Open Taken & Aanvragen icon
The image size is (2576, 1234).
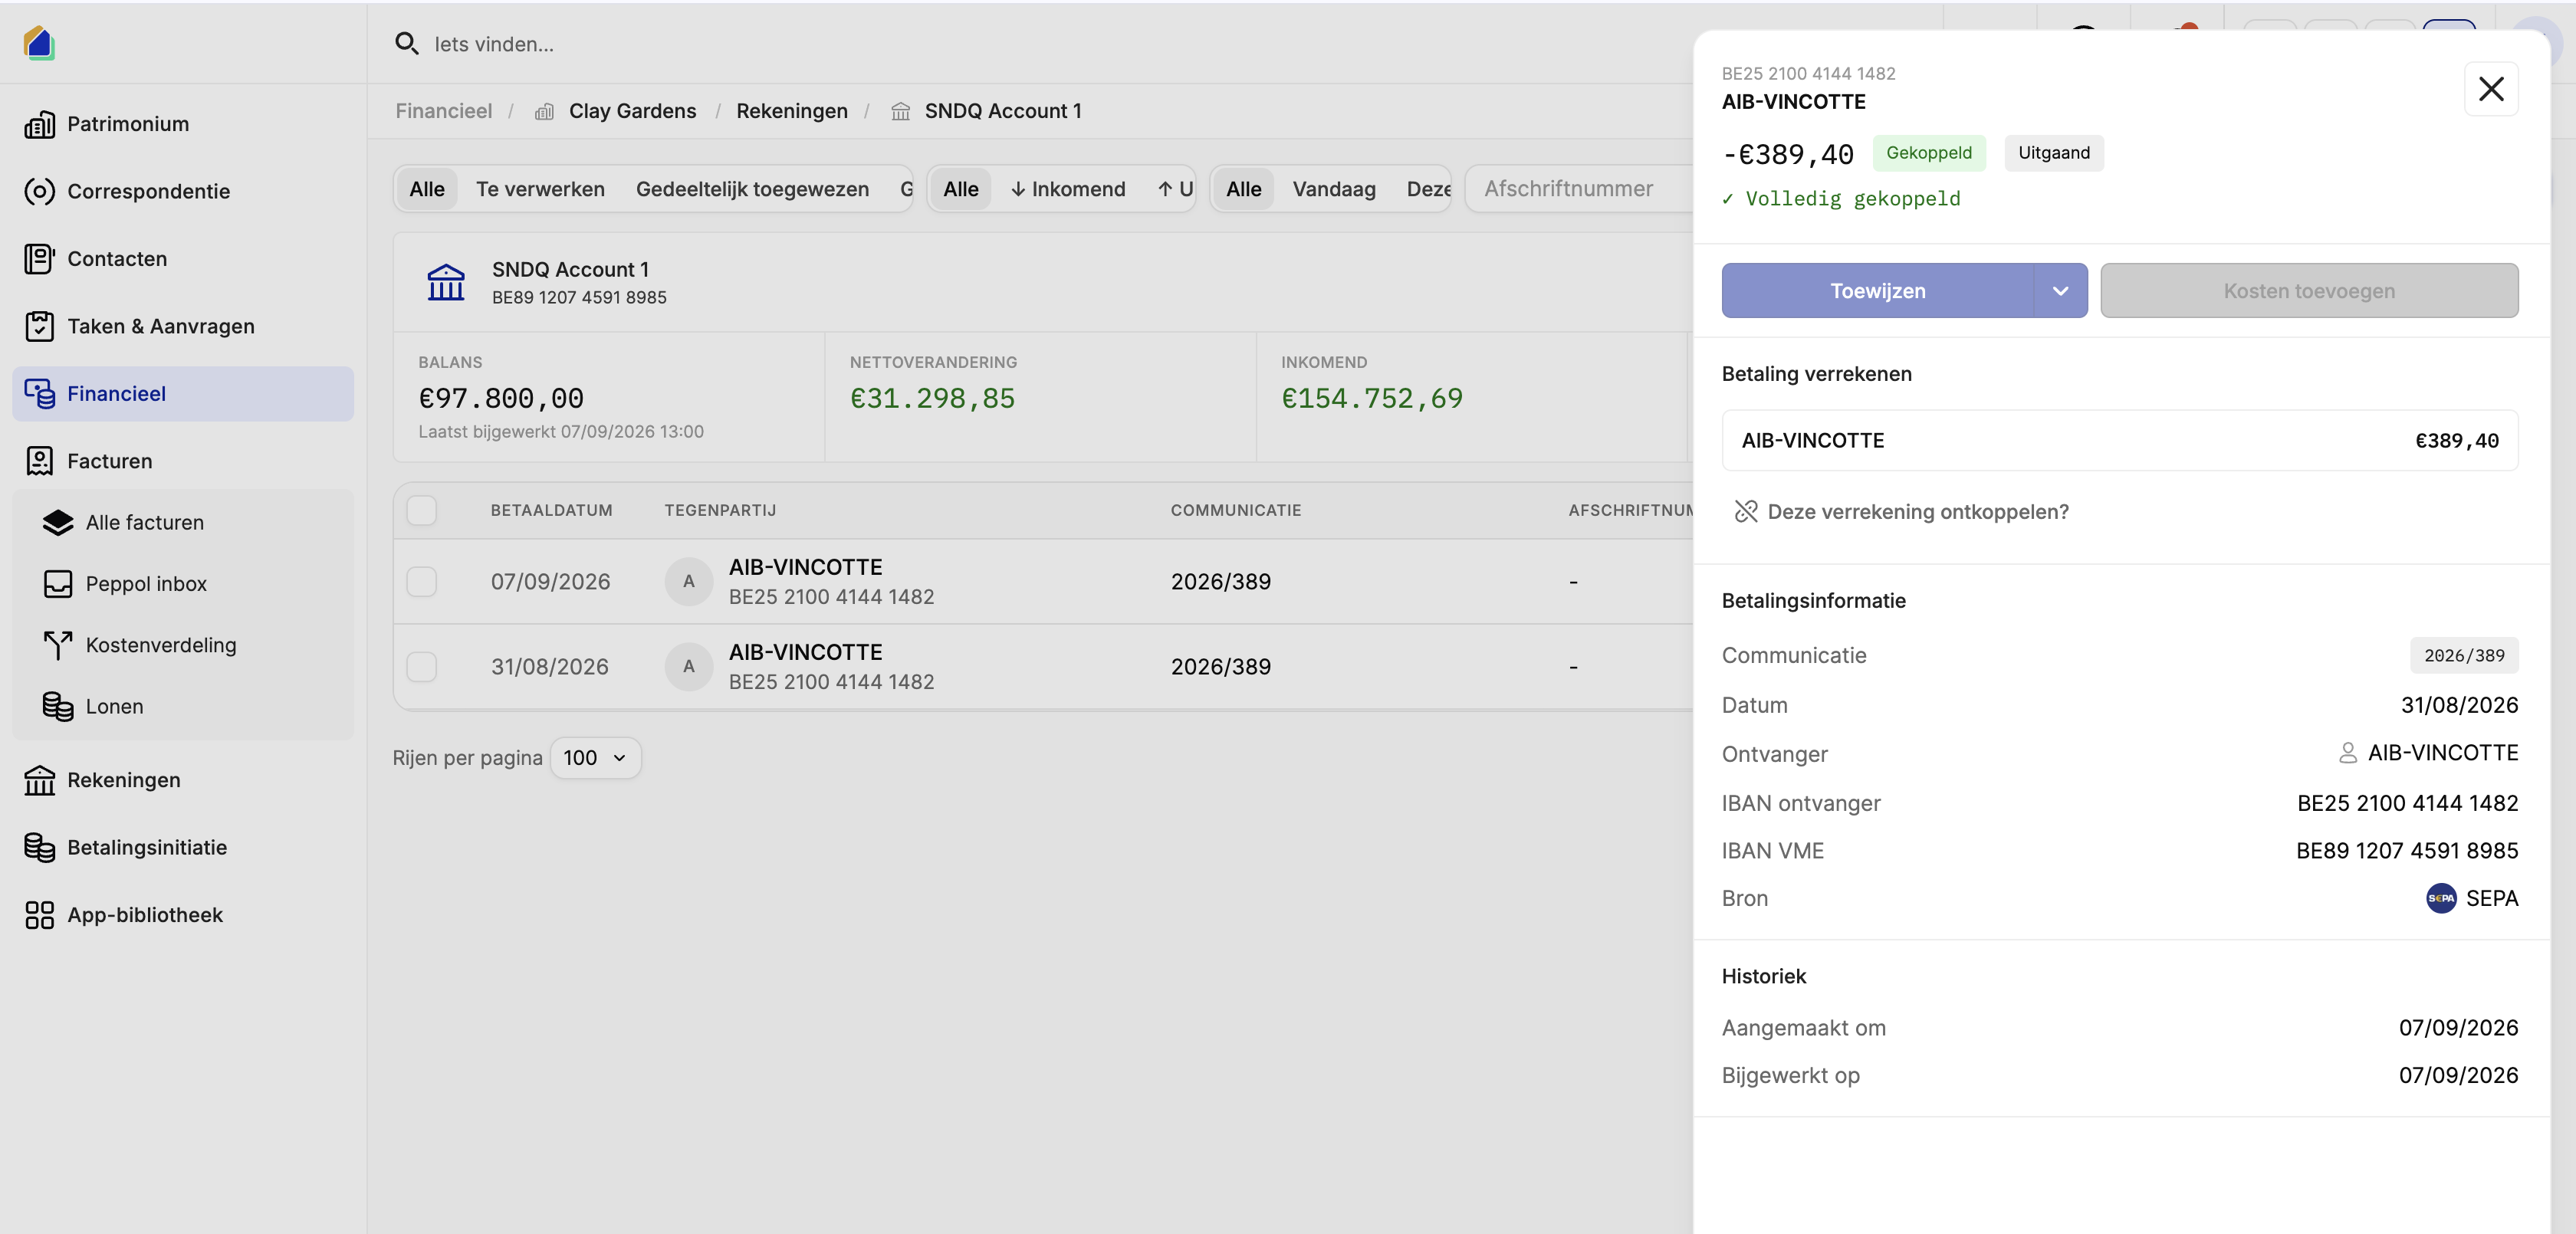click(39, 326)
